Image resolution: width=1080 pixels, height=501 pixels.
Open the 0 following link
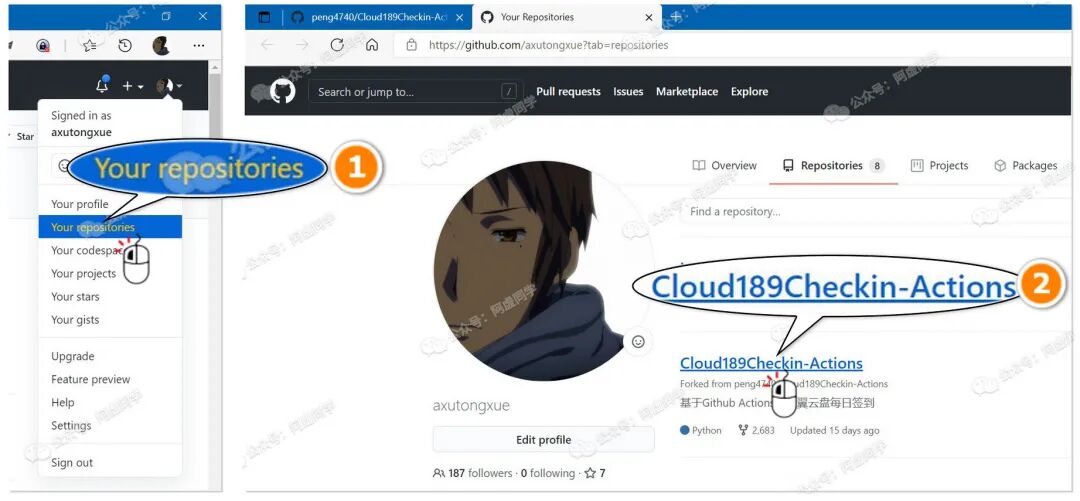coord(548,473)
